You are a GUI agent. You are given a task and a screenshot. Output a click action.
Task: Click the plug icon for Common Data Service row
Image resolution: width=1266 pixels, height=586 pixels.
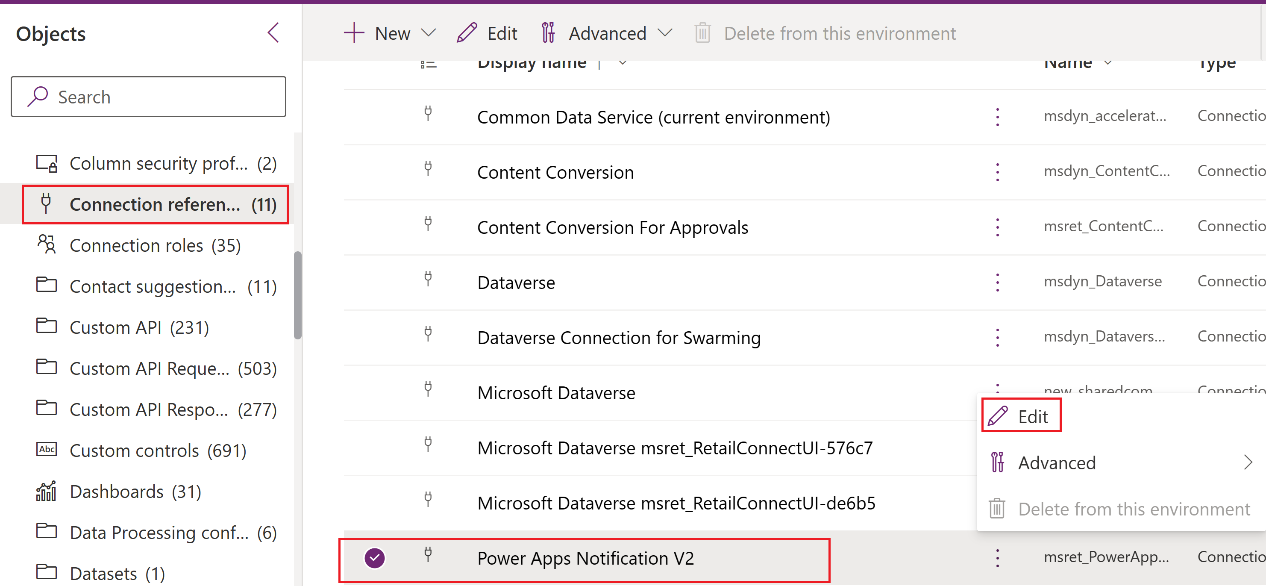[x=428, y=114]
